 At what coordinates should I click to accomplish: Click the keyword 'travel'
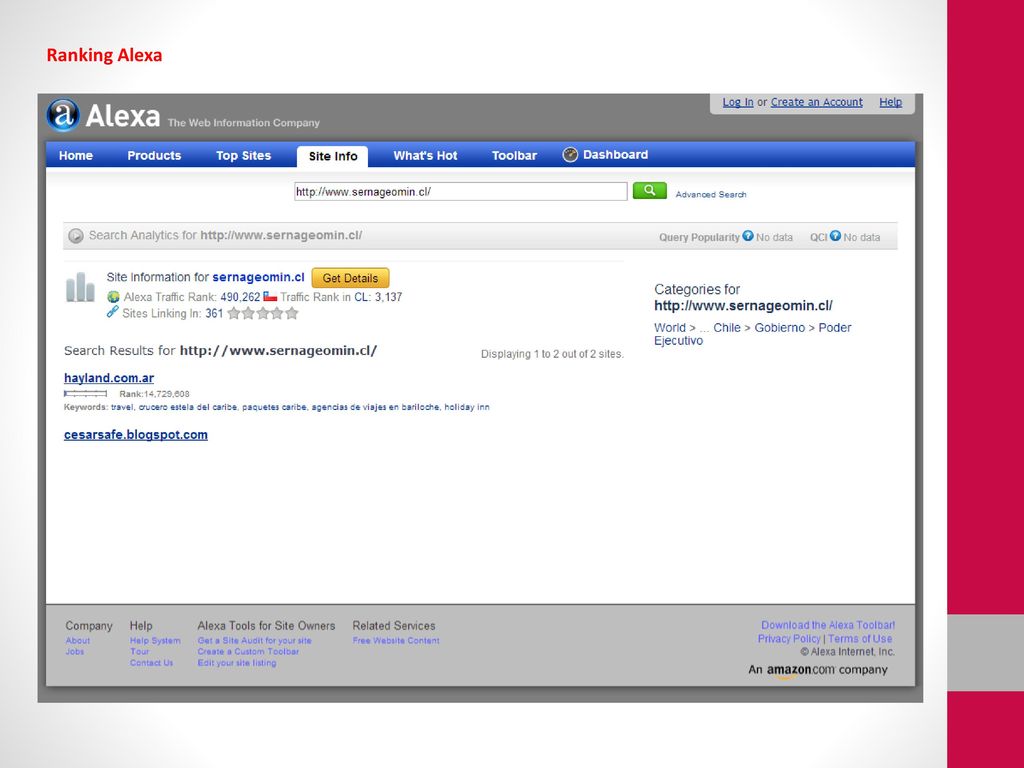click(x=121, y=407)
